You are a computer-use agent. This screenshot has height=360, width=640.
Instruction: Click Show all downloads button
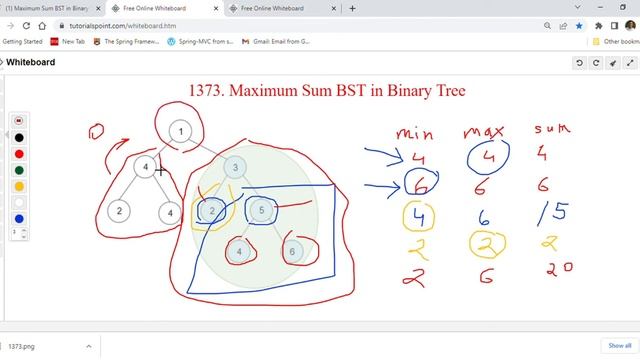pos(620,346)
